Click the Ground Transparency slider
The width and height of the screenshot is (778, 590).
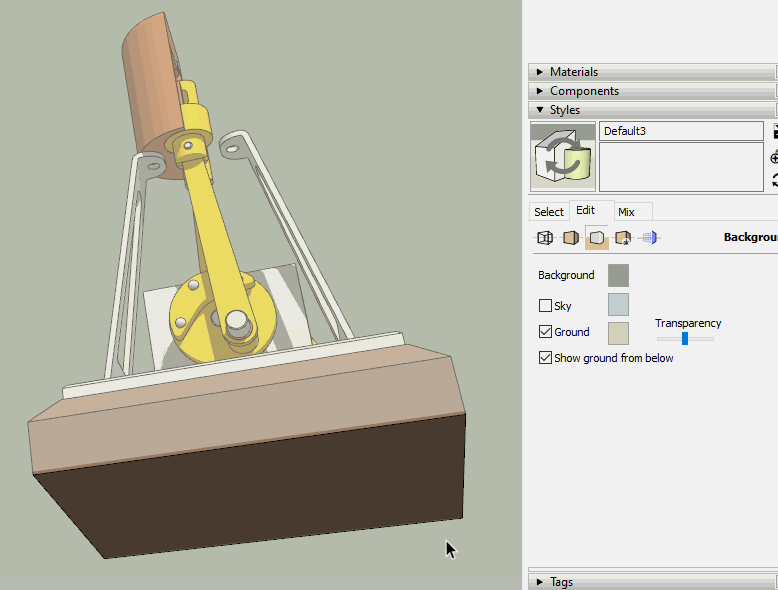[685, 338]
